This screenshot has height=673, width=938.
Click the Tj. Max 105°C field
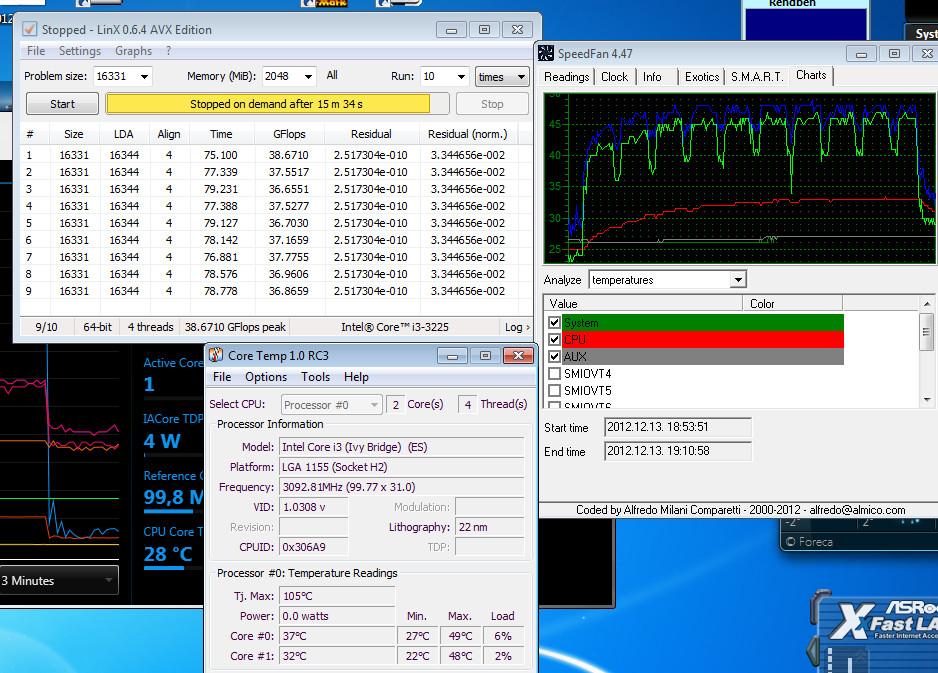click(337, 596)
